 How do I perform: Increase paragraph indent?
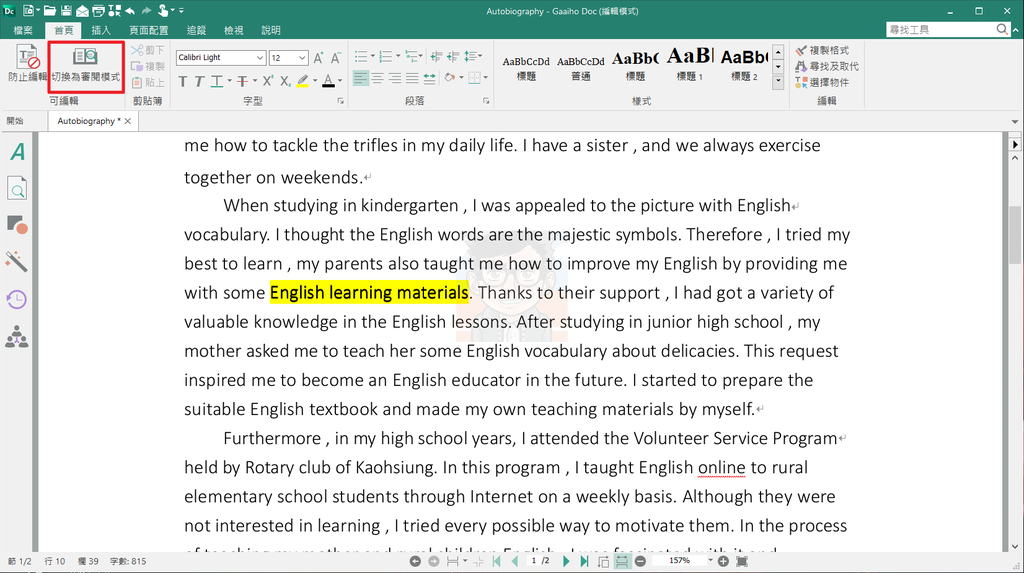tap(453, 56)
